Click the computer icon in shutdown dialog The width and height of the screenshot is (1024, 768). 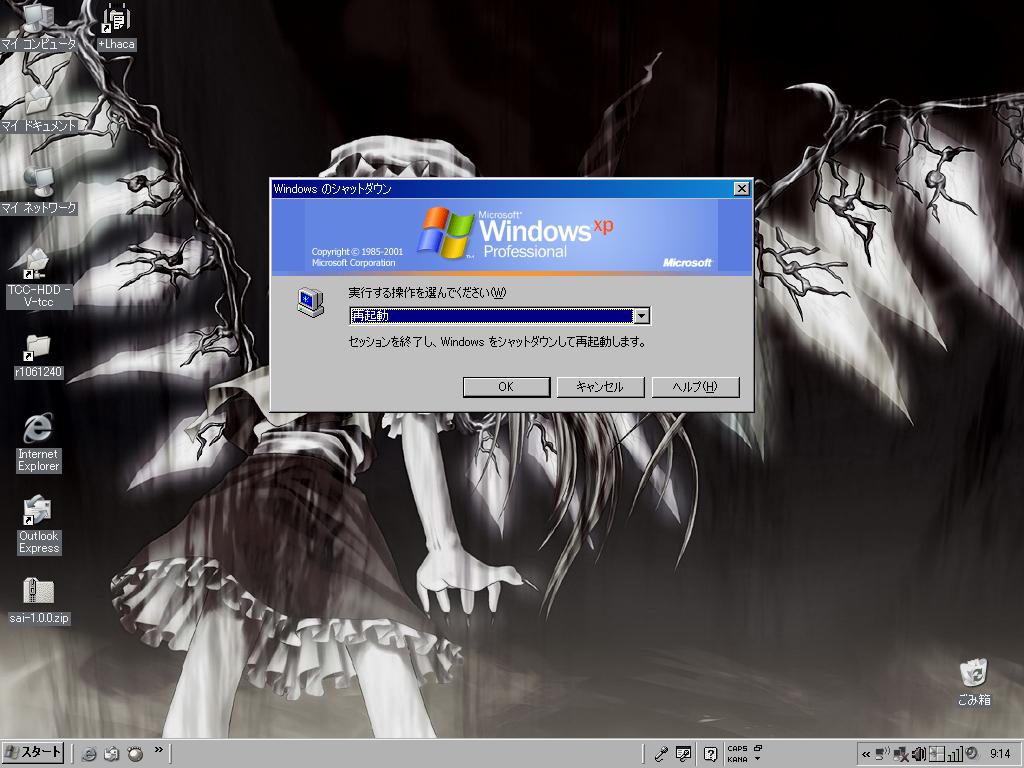click(x=310, y=302)
